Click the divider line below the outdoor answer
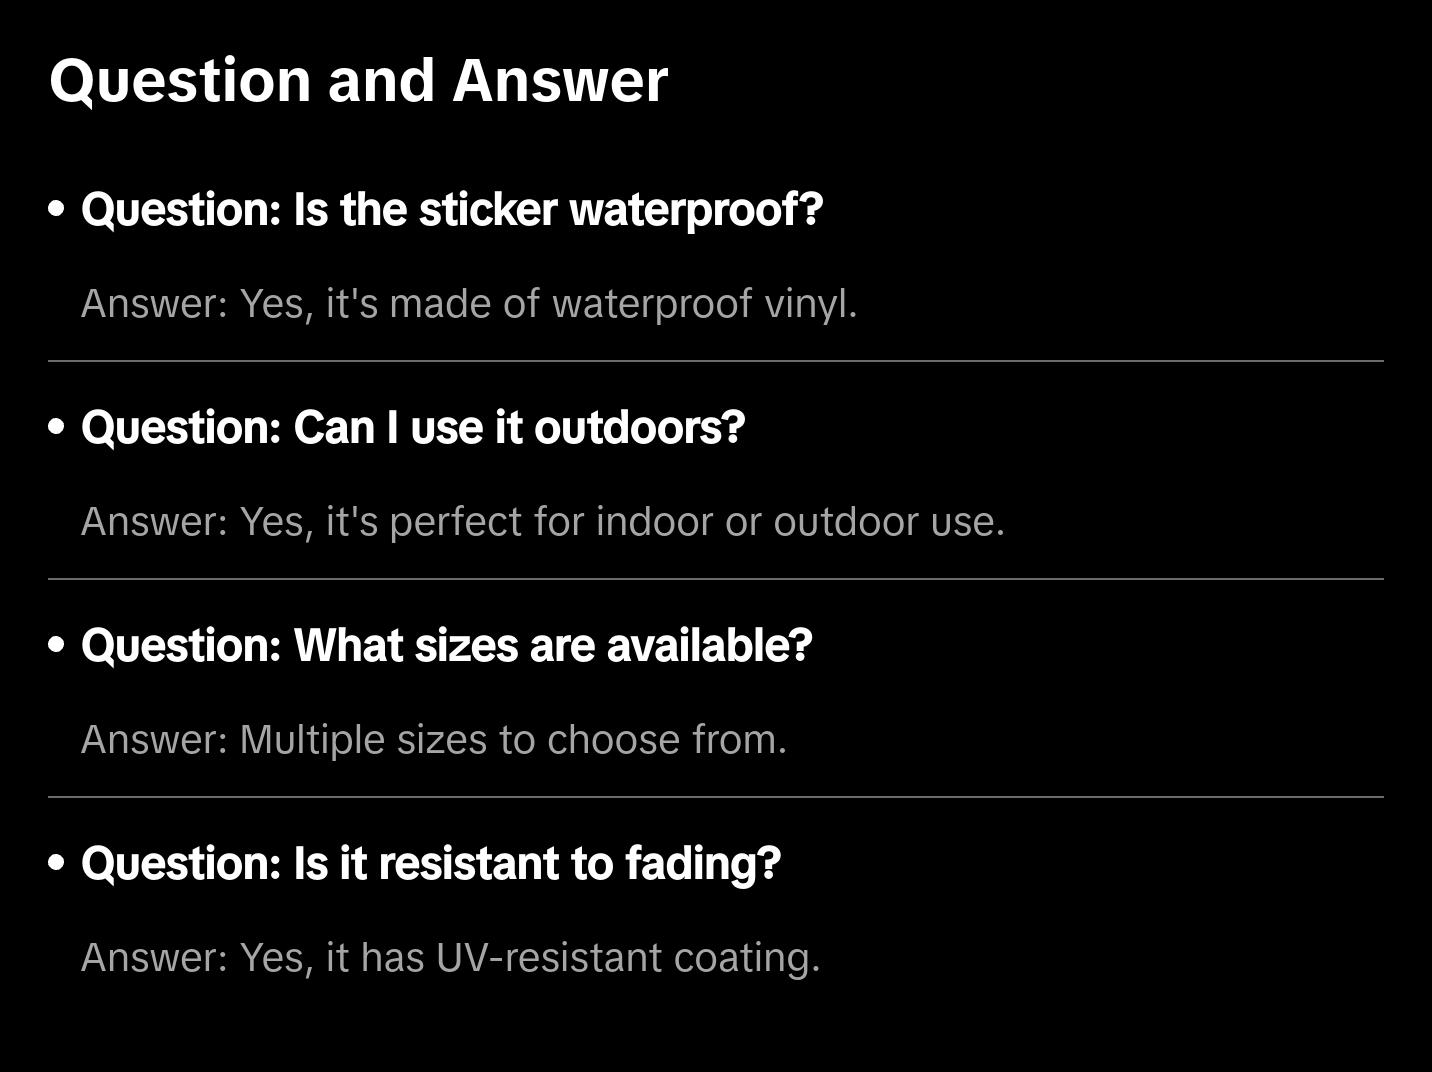The image size is (1432, 1072). 716,579
